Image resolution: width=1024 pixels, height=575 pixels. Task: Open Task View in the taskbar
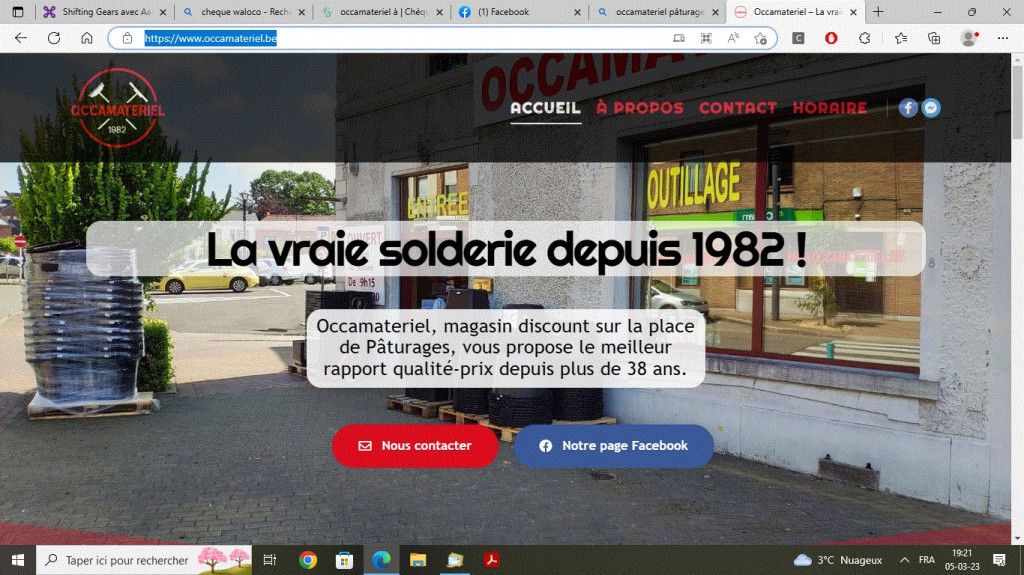tap(269, 560)
